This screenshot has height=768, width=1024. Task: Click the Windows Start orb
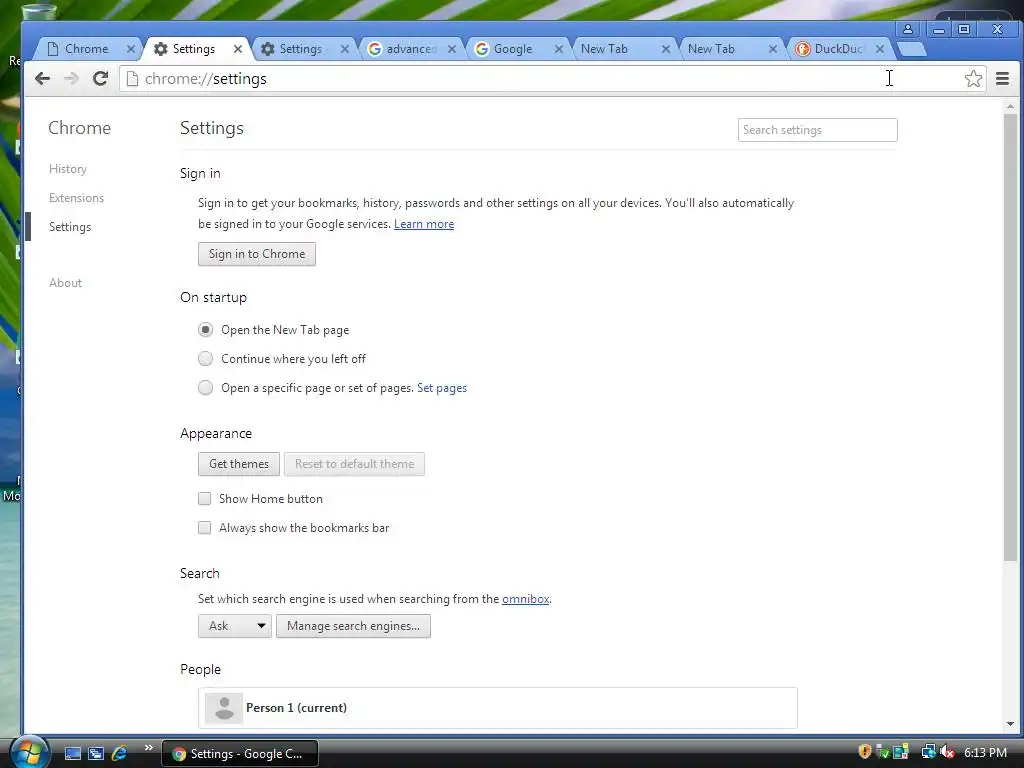pos(29,752)
